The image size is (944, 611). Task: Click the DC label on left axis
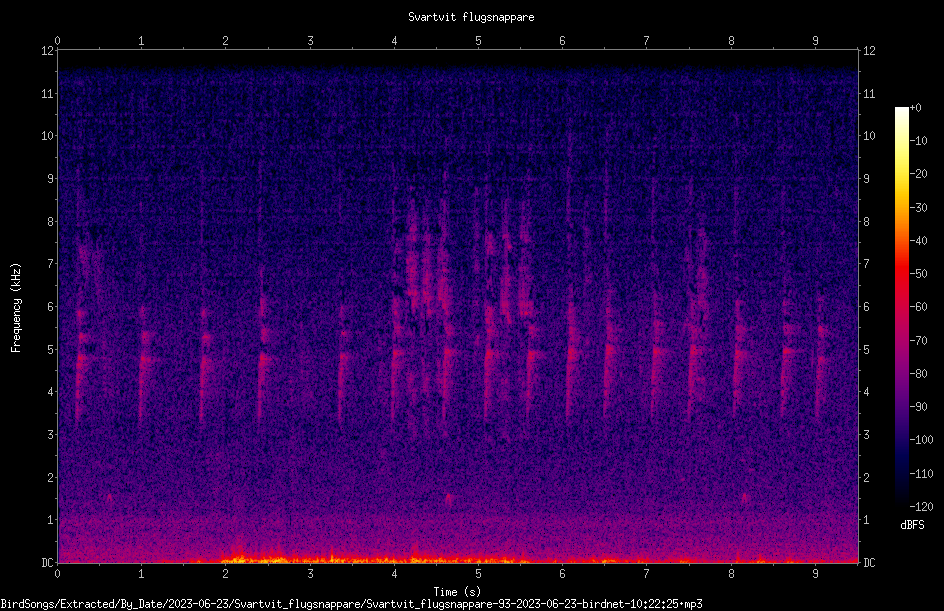pos(48,562)
